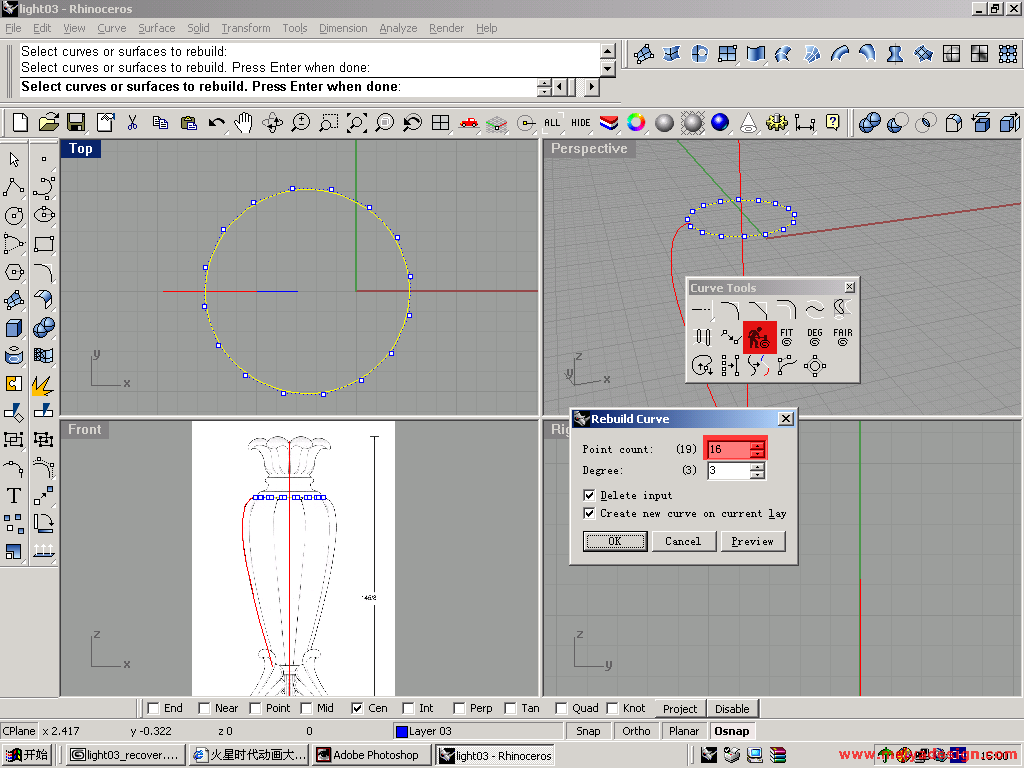
Task: Click the blue Layer 03 color swatch
Action: 402,731
